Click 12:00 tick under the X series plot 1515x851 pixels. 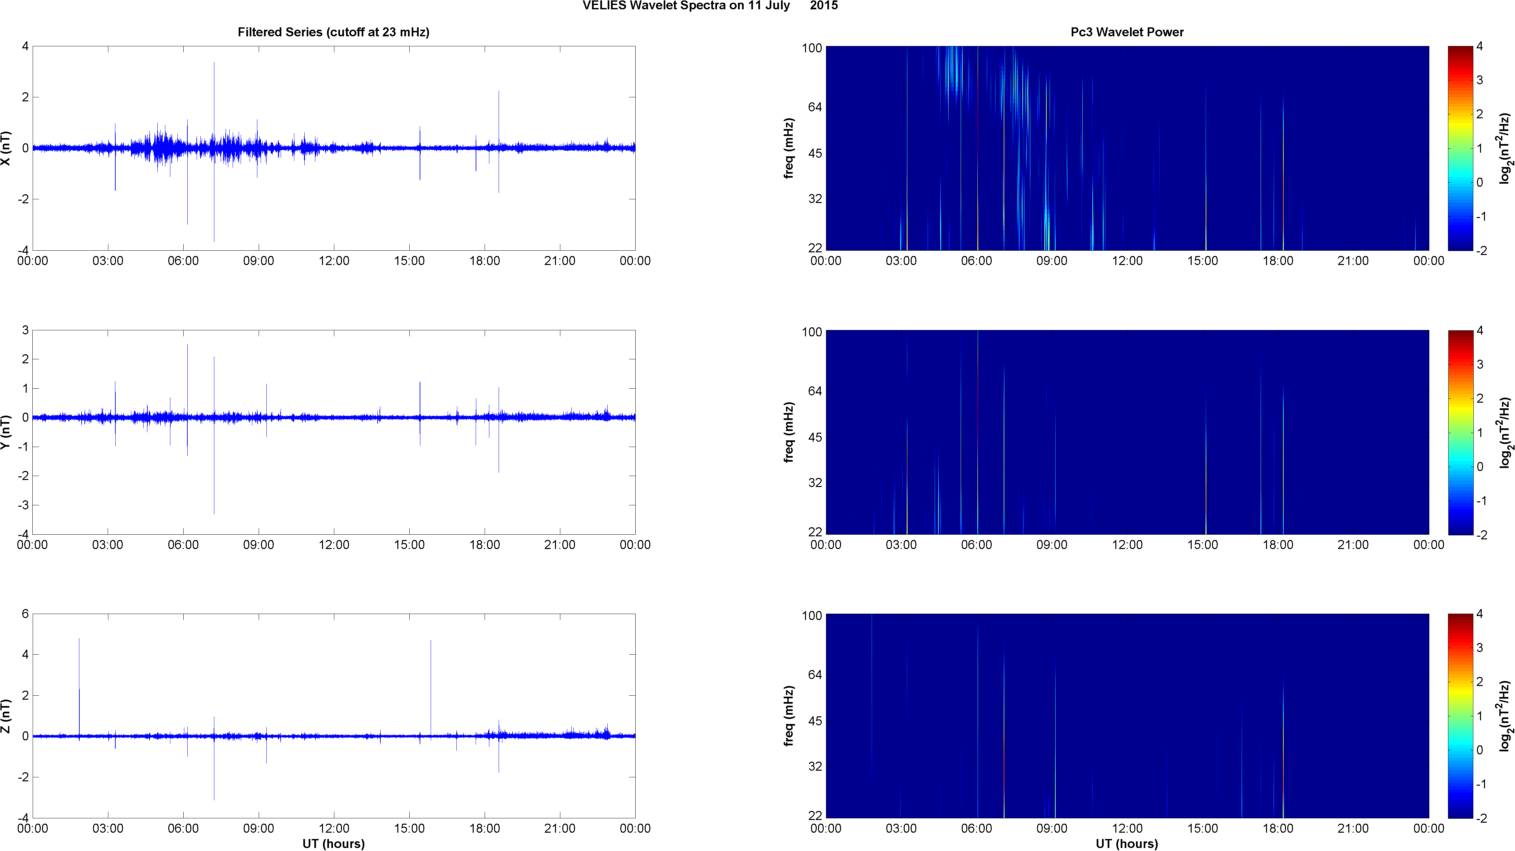tap(334, 261)
